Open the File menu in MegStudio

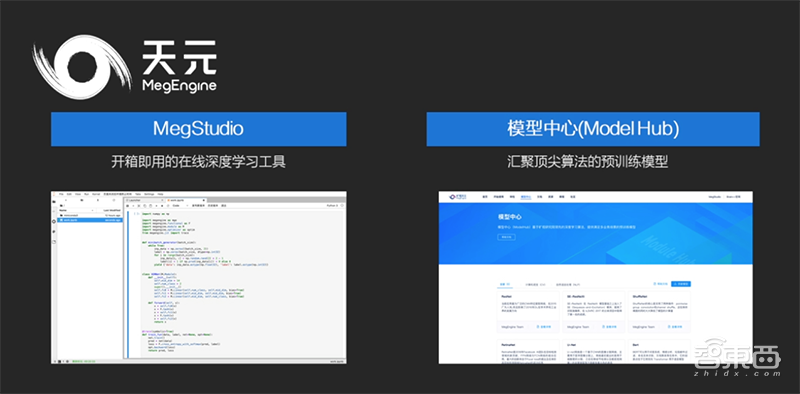point(61,194)
